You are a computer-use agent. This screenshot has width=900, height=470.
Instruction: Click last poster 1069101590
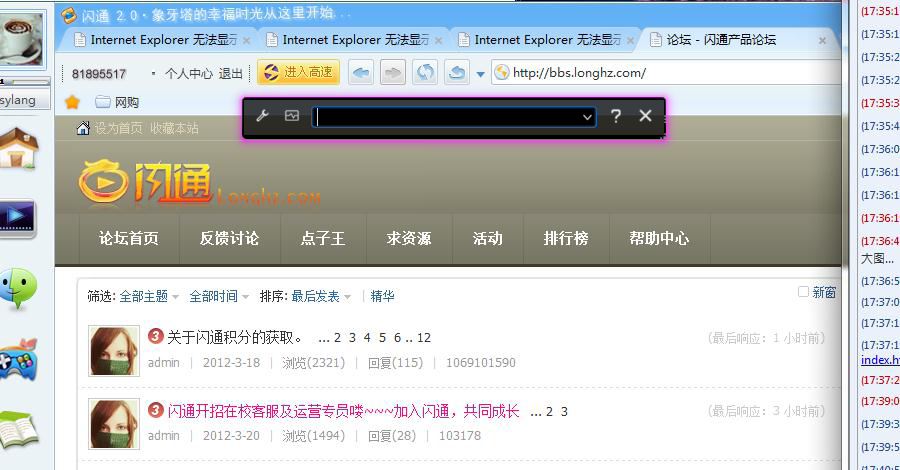(481, 363)
